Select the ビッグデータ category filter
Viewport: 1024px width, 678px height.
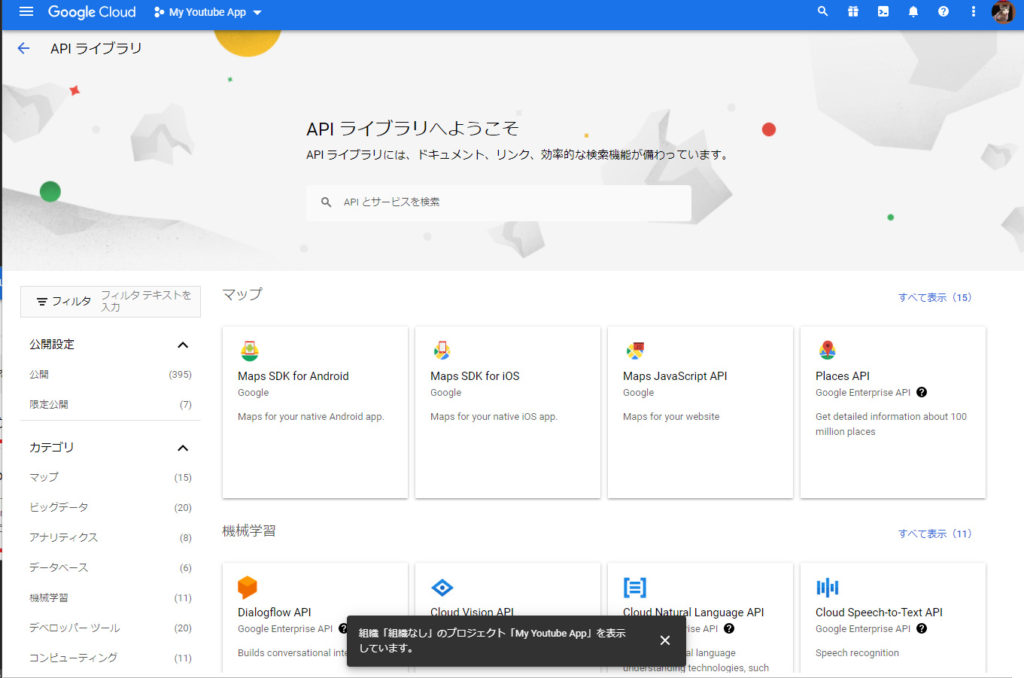[110, 508]
